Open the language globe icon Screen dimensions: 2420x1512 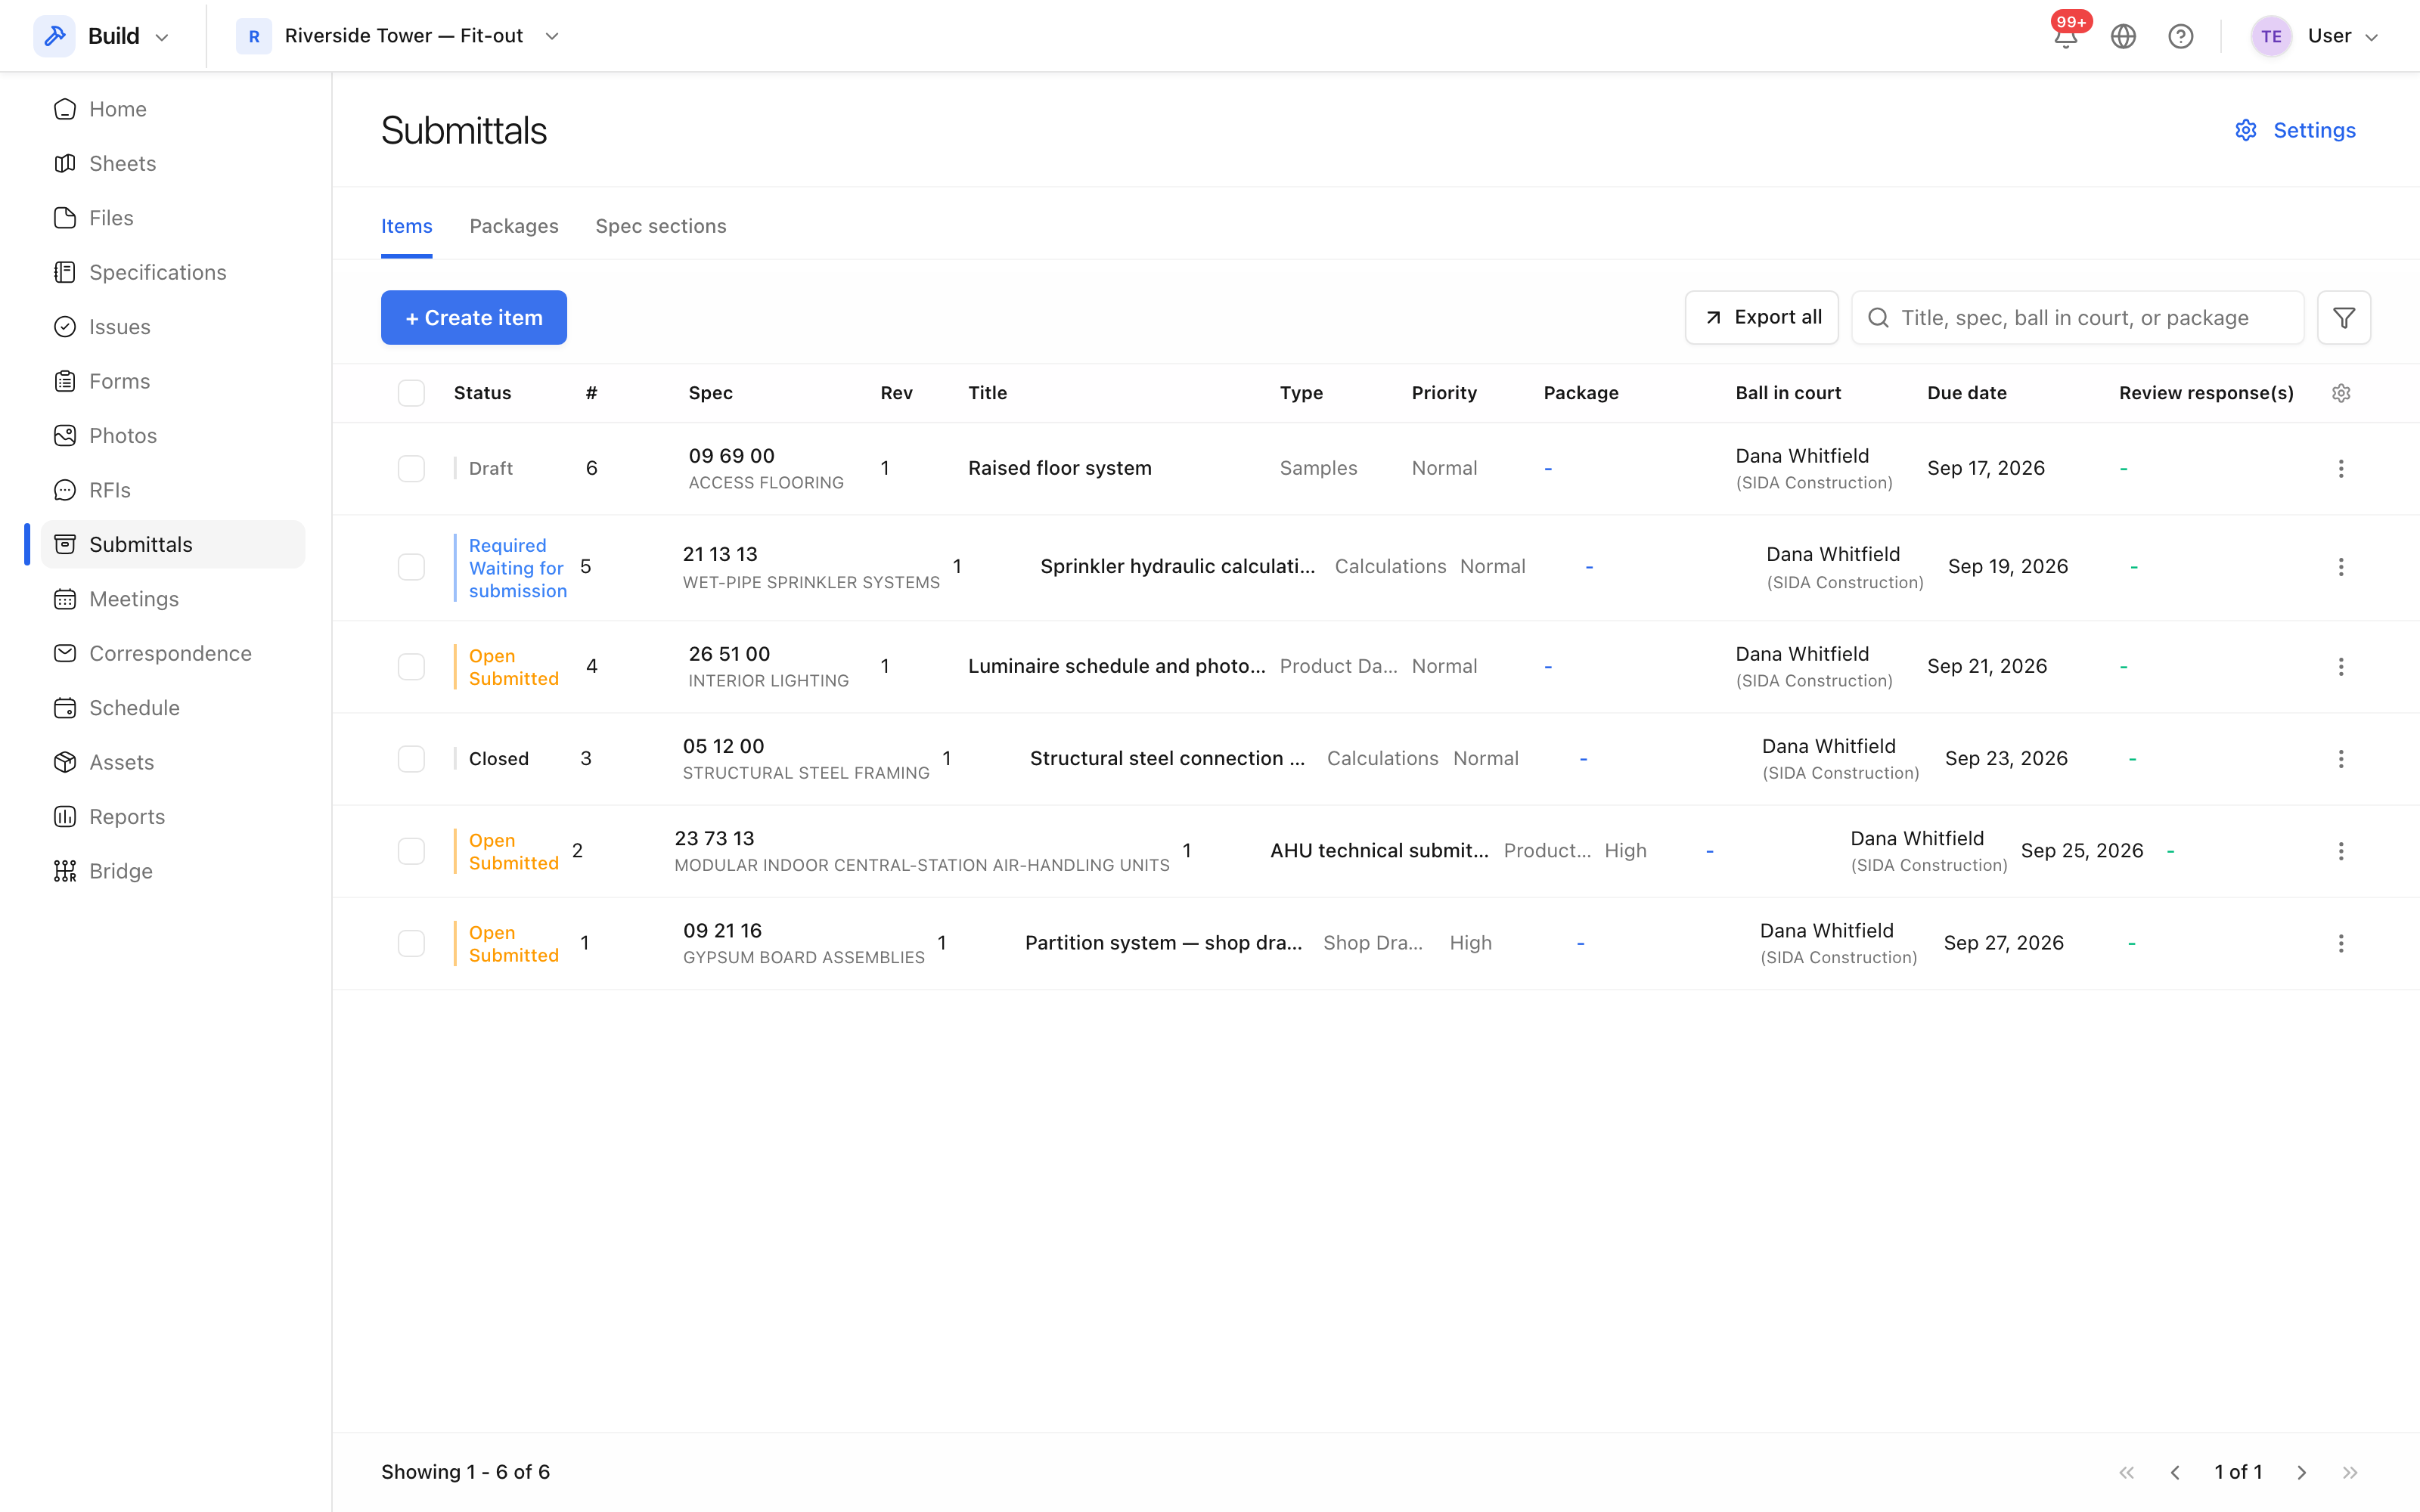(2123, 37)
